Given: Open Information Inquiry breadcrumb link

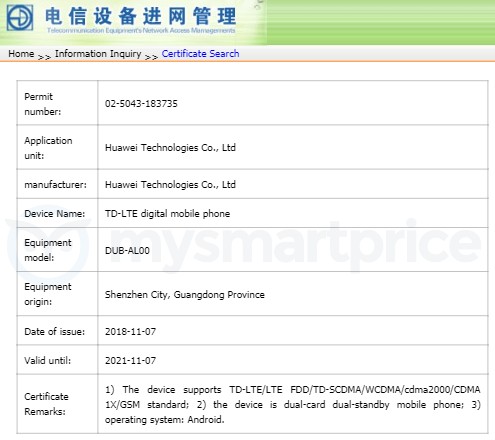Looking at the screenshot, I should (98, 54).
